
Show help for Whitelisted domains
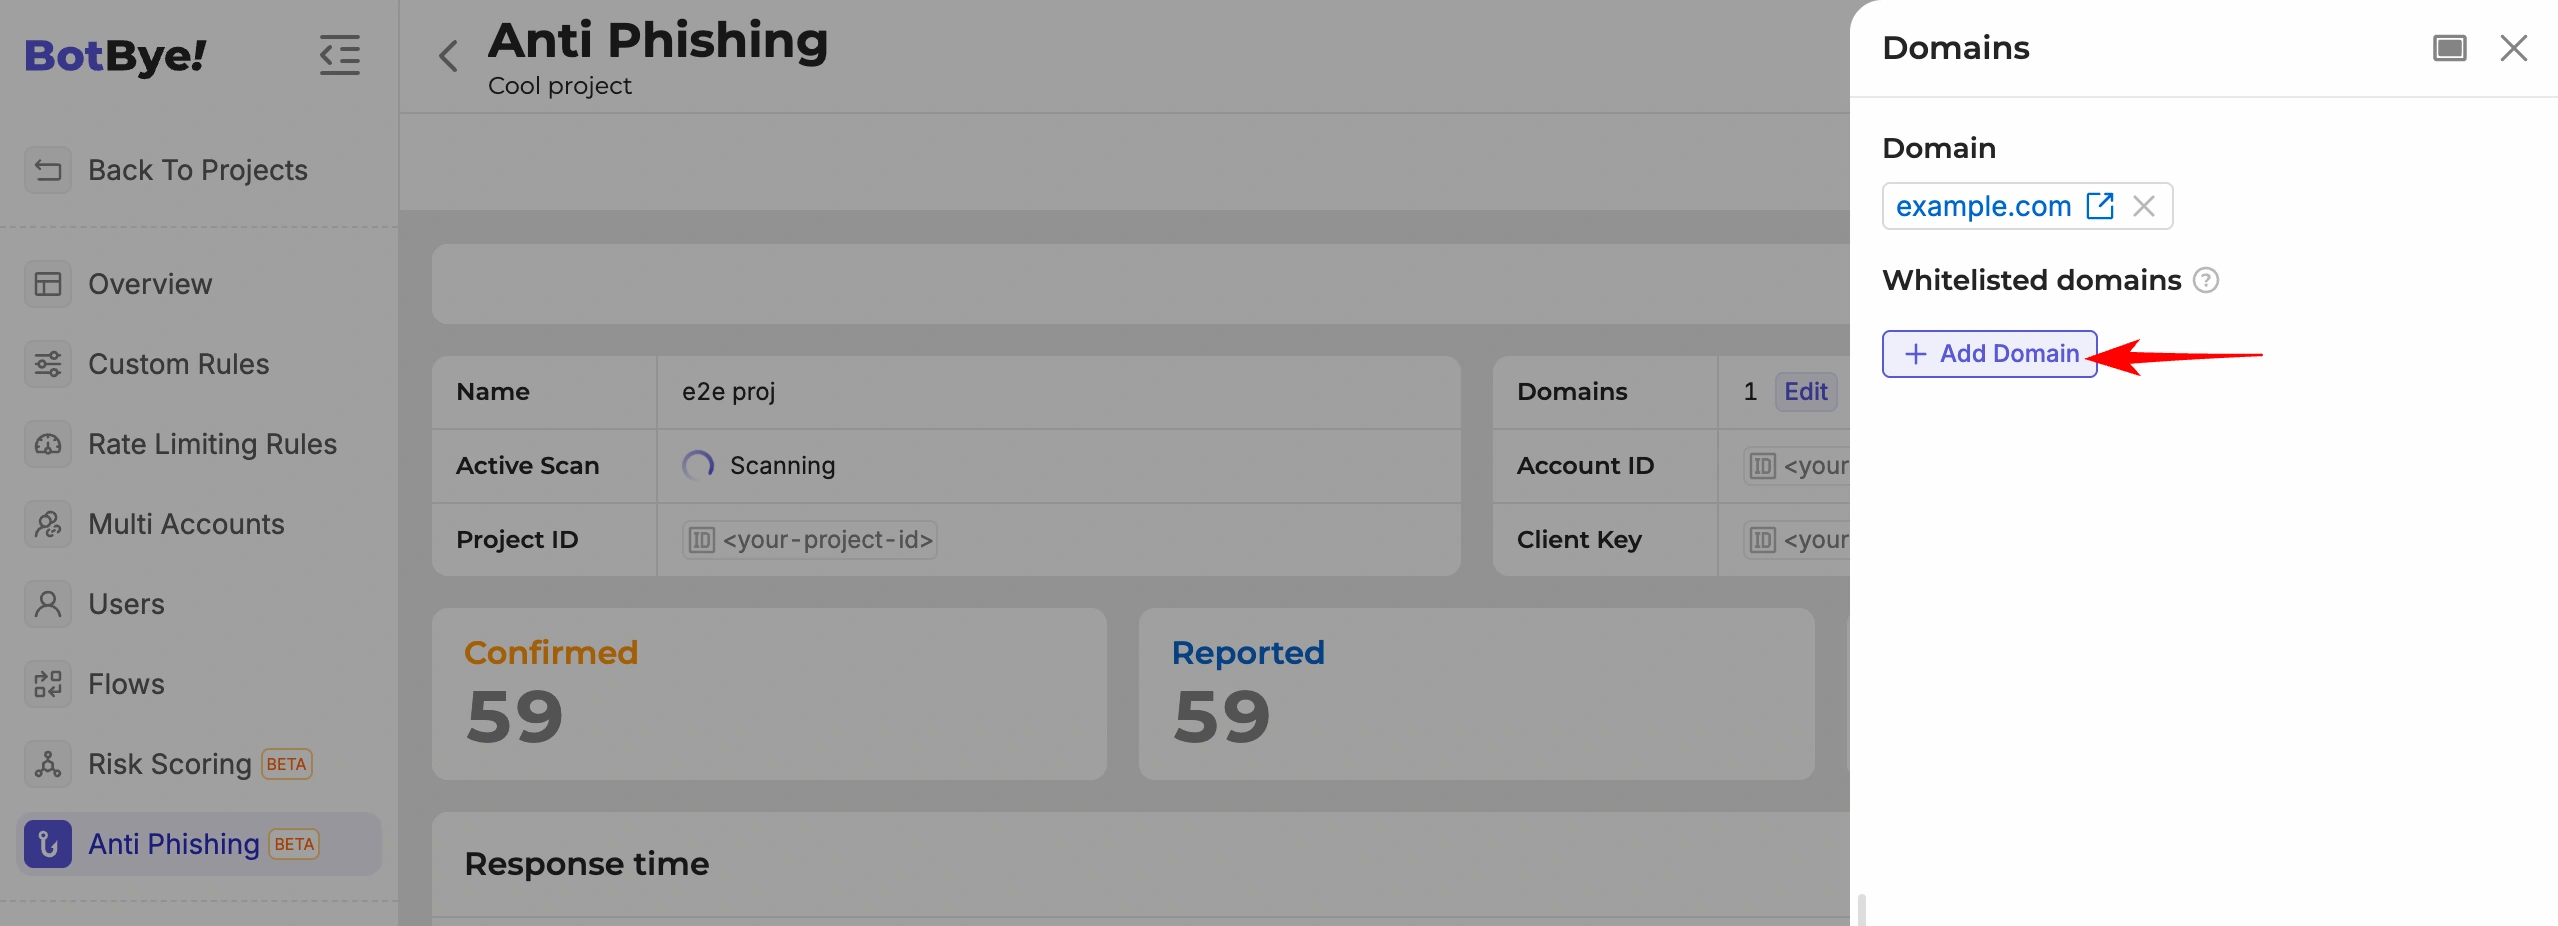coord(2206,280)
